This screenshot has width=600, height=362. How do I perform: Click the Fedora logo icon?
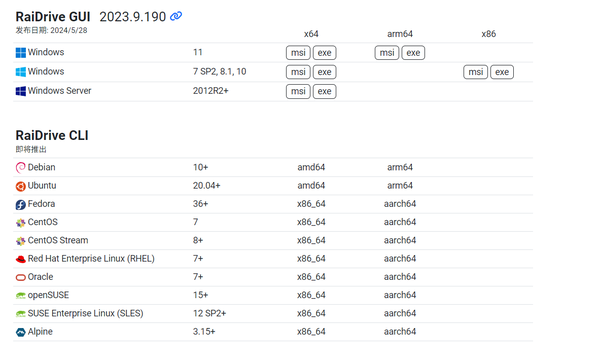21,204
